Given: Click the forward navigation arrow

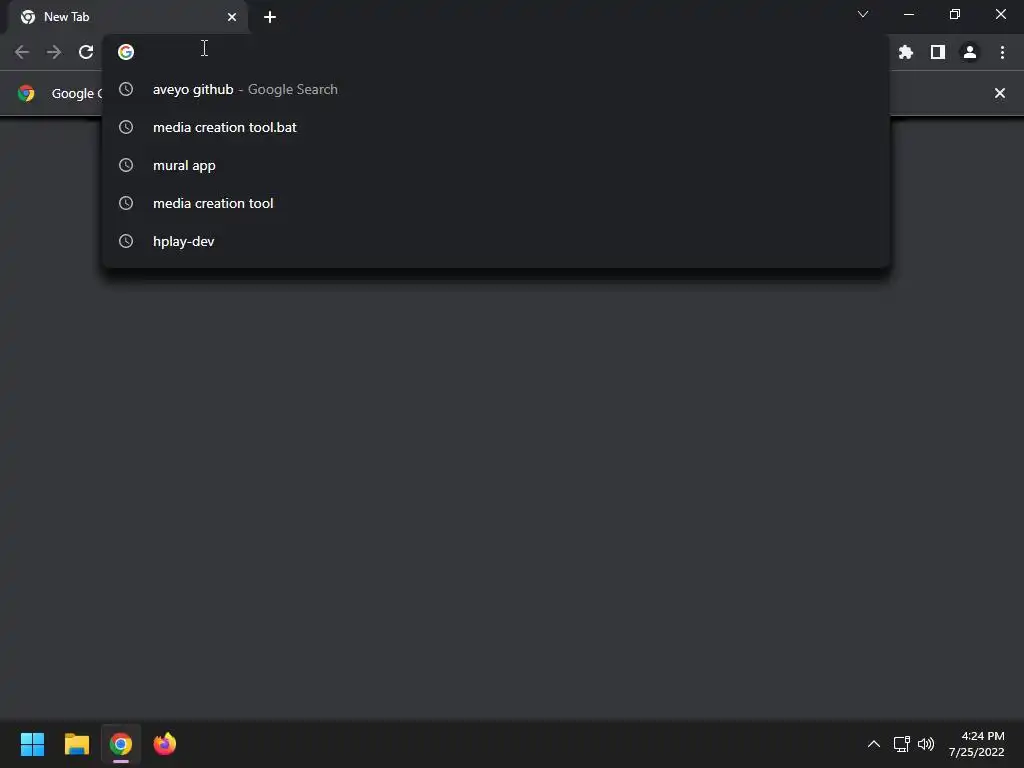Looking at the screenshot, I should coord(54,52).
